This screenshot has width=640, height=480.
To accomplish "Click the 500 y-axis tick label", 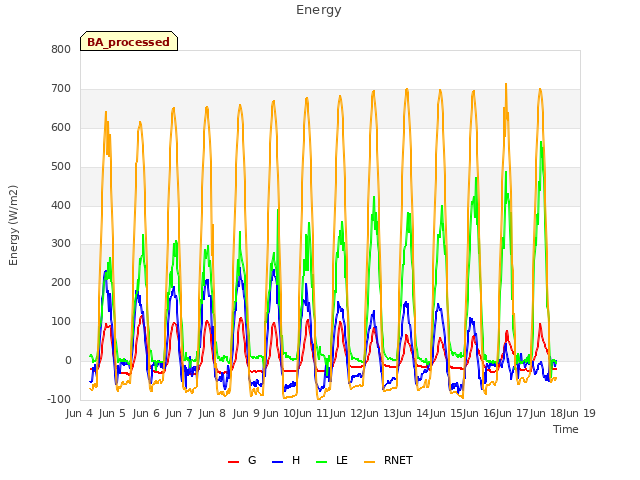I will pos(61,167).
